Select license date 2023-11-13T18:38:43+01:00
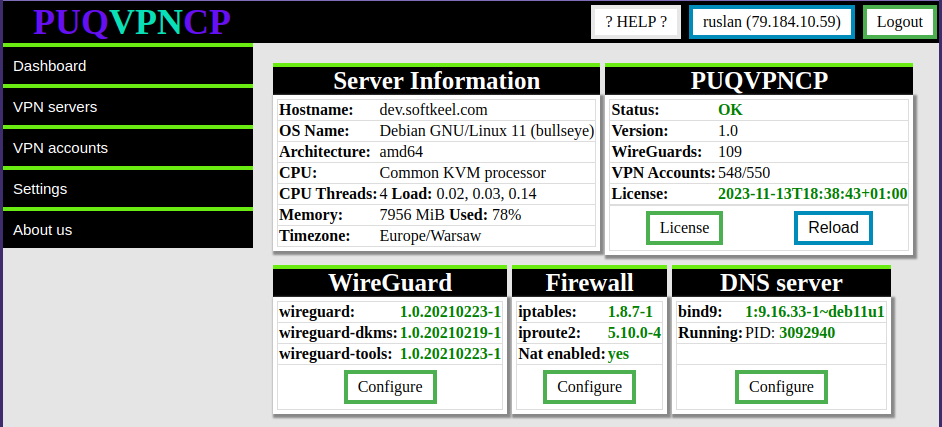Viewport: 942px width, 427px height. tap(813, 194)
